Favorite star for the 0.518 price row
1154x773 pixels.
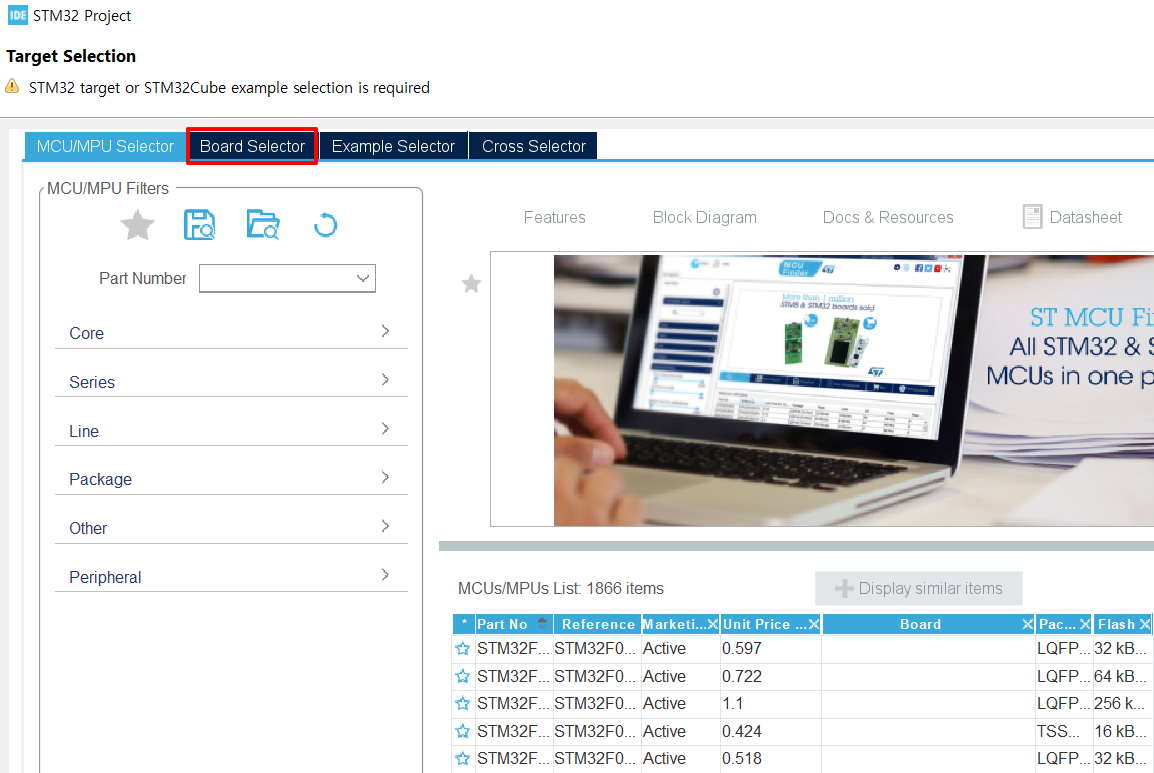[462, 758]
